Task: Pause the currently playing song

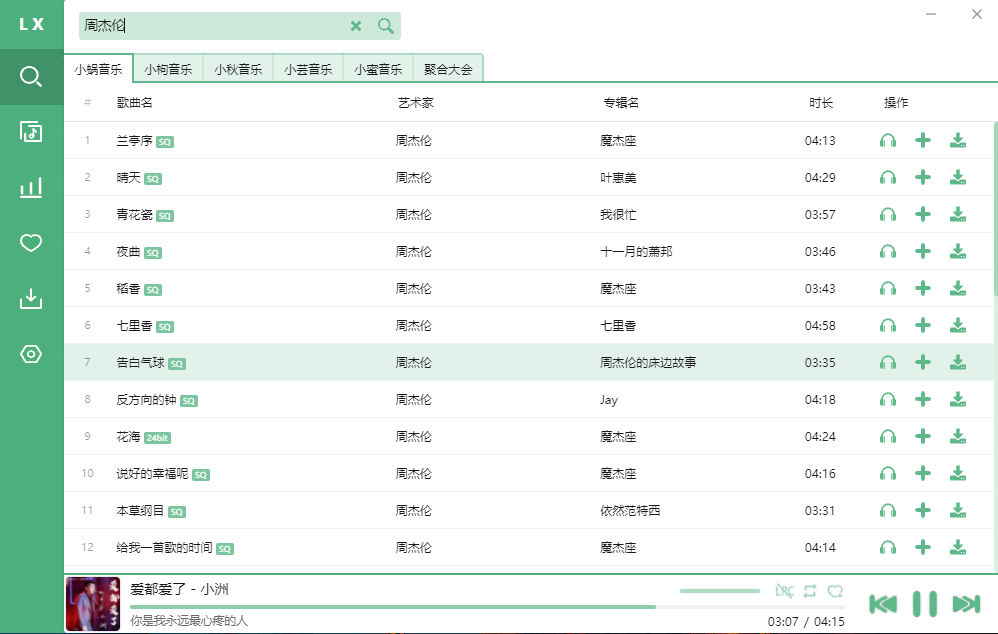Action: pos(923,603)
